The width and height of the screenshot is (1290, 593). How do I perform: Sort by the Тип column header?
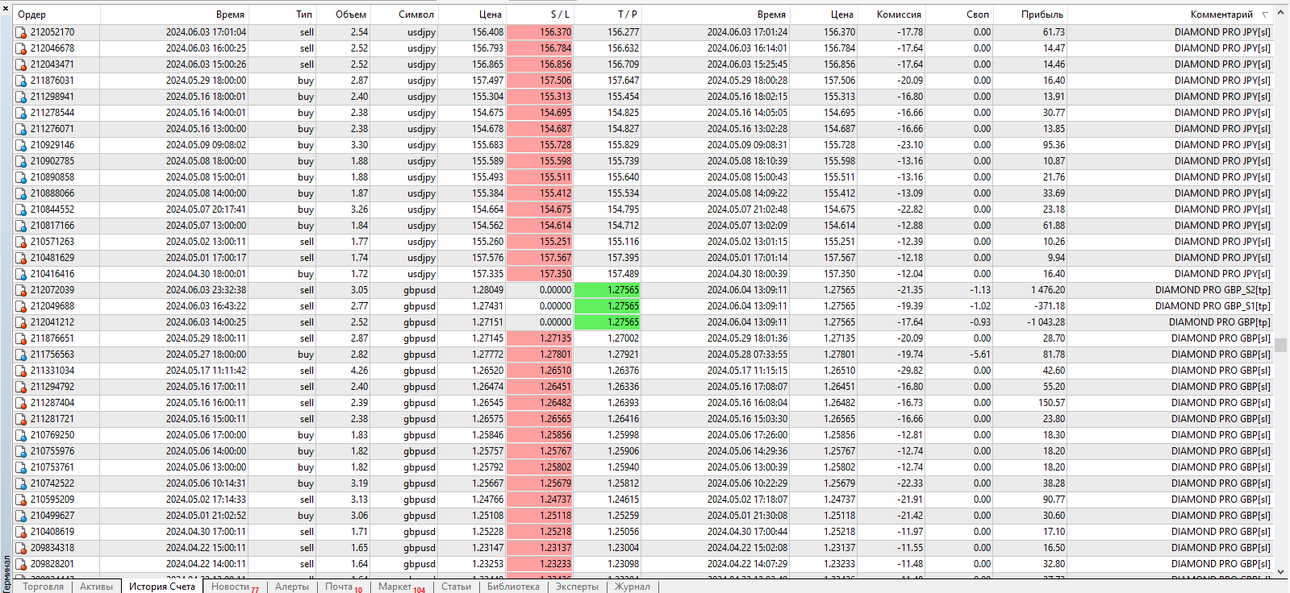click(283, 15)
